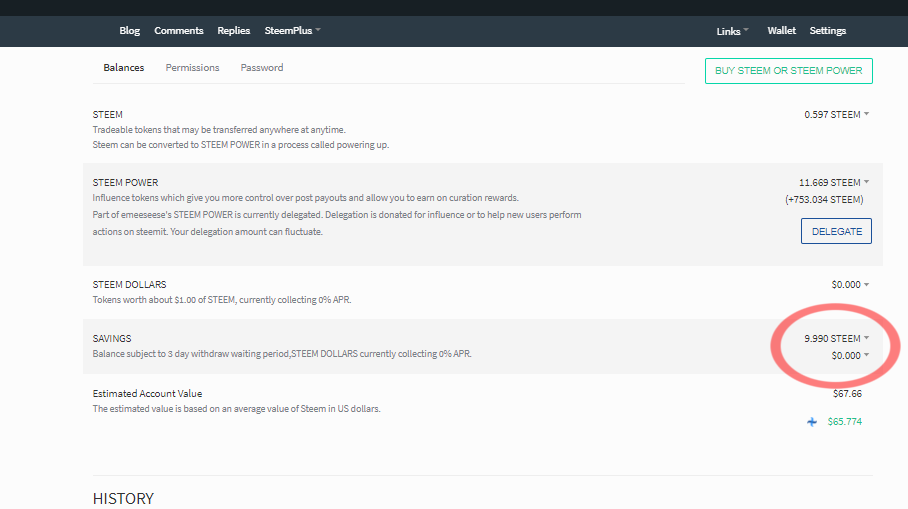Open the 0.597 STEEM balance dropdown
Viewport: 908px width, 509px height.
coord(836,115)
